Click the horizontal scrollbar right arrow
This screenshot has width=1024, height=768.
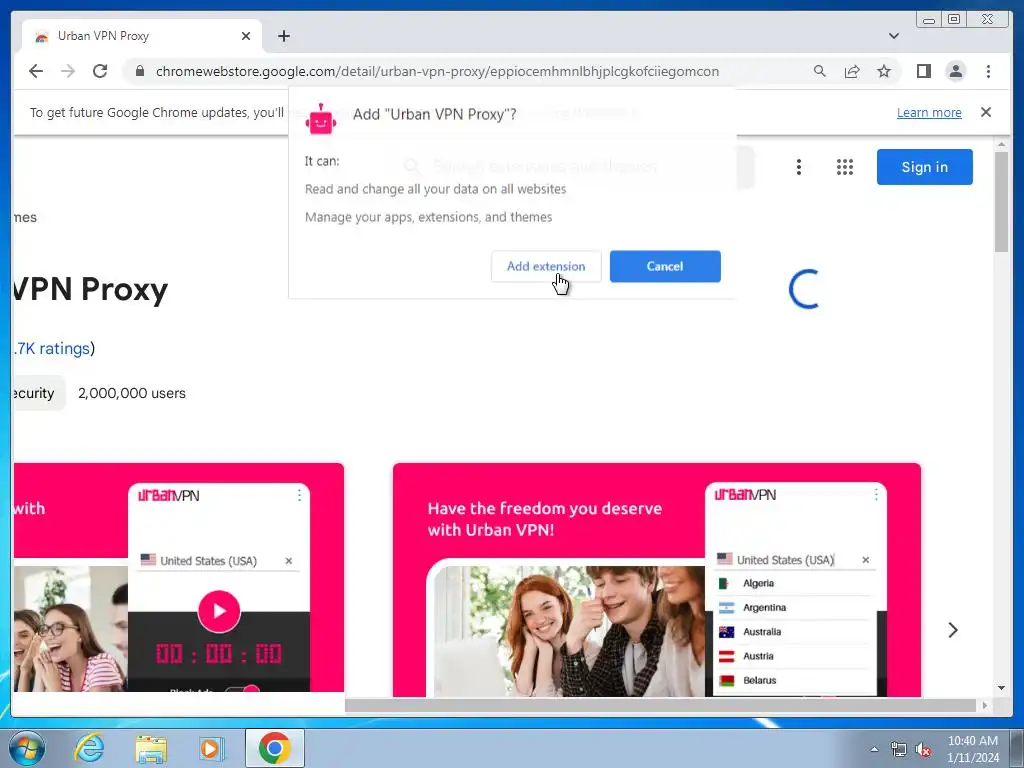coord(985,705)
